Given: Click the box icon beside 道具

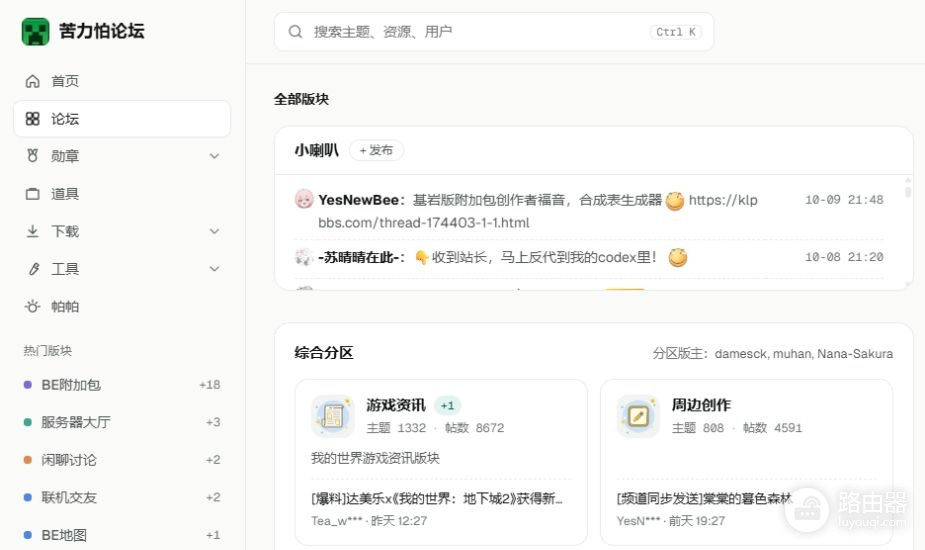Looking at the screenshot, I should click(x=32, y=194).
